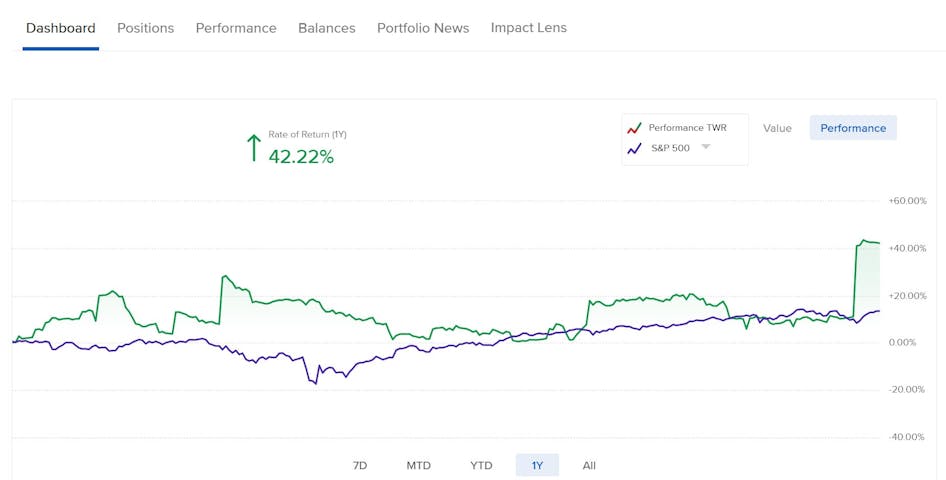Switch chart to Value view

pos(777,128)
